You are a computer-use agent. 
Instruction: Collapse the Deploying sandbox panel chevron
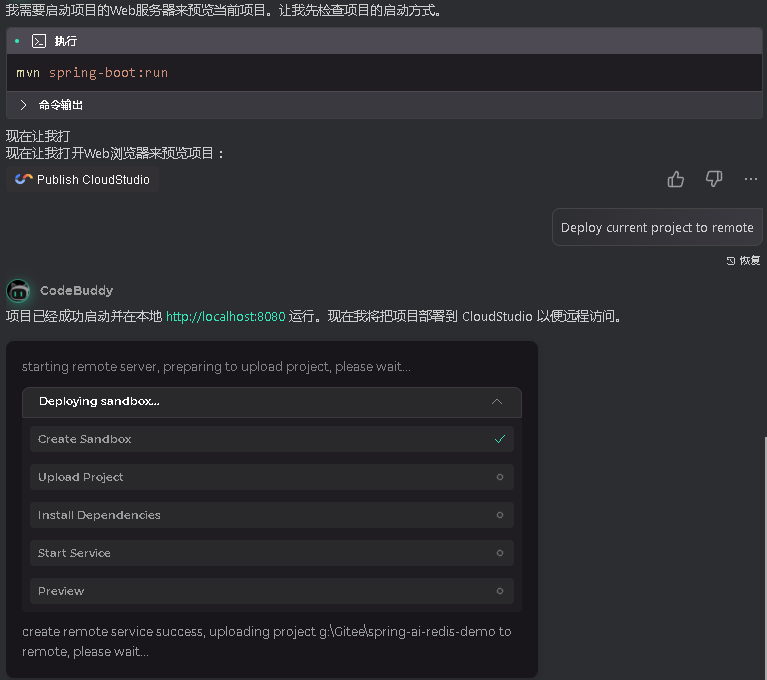[497, 402]
